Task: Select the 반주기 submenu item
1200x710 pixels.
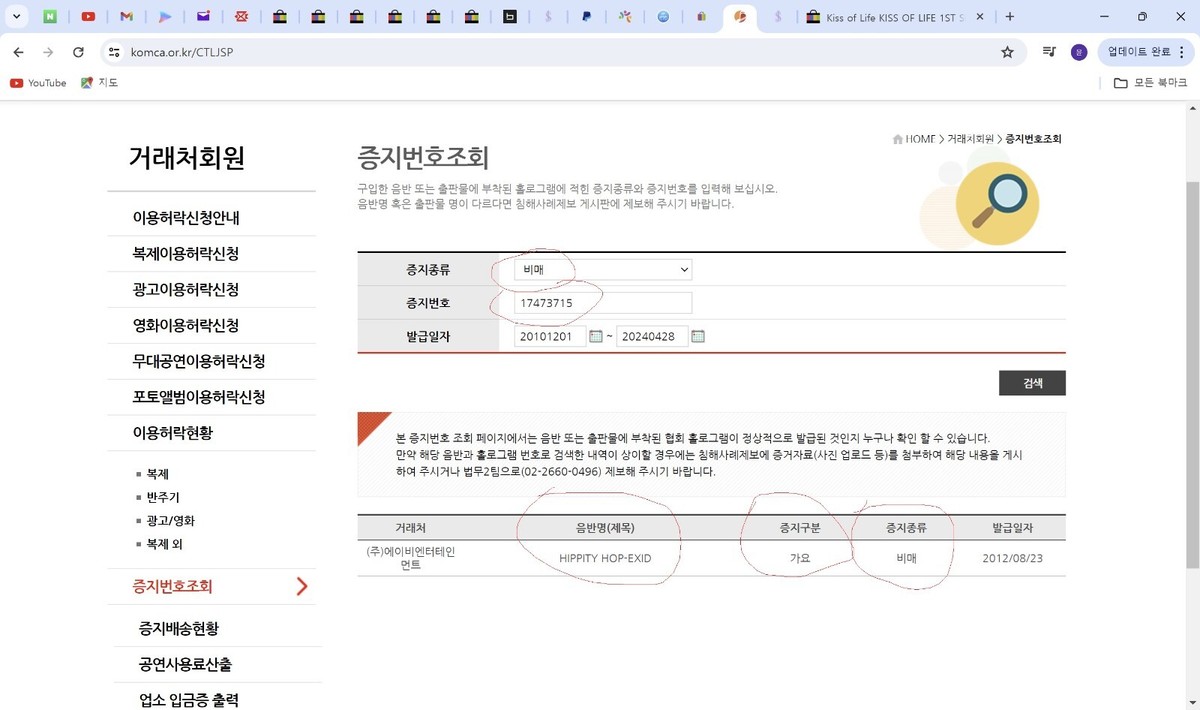Action: click(x=163, y=497)
